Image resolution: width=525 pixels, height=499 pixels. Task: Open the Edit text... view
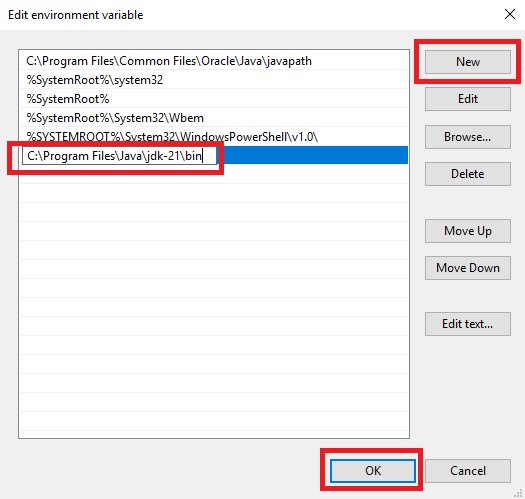[x=468, y=324]
